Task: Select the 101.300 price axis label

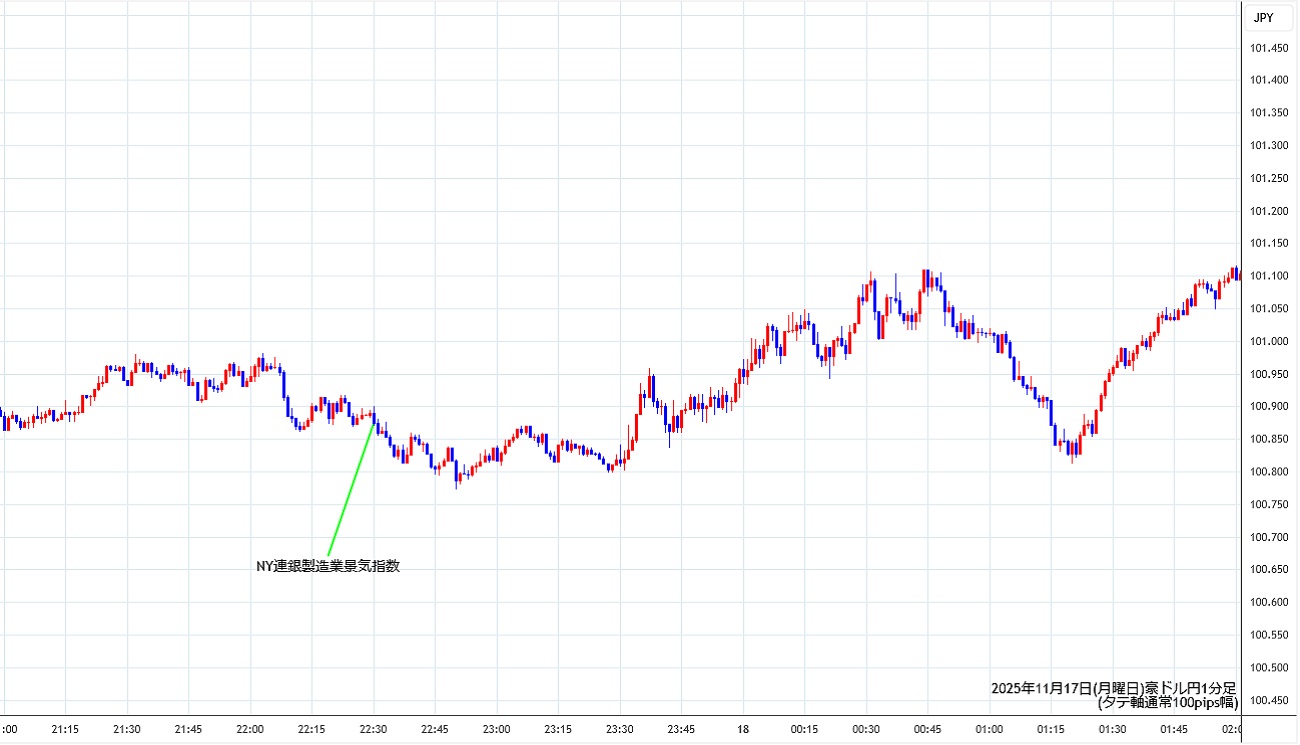Action: point(1270,146)
